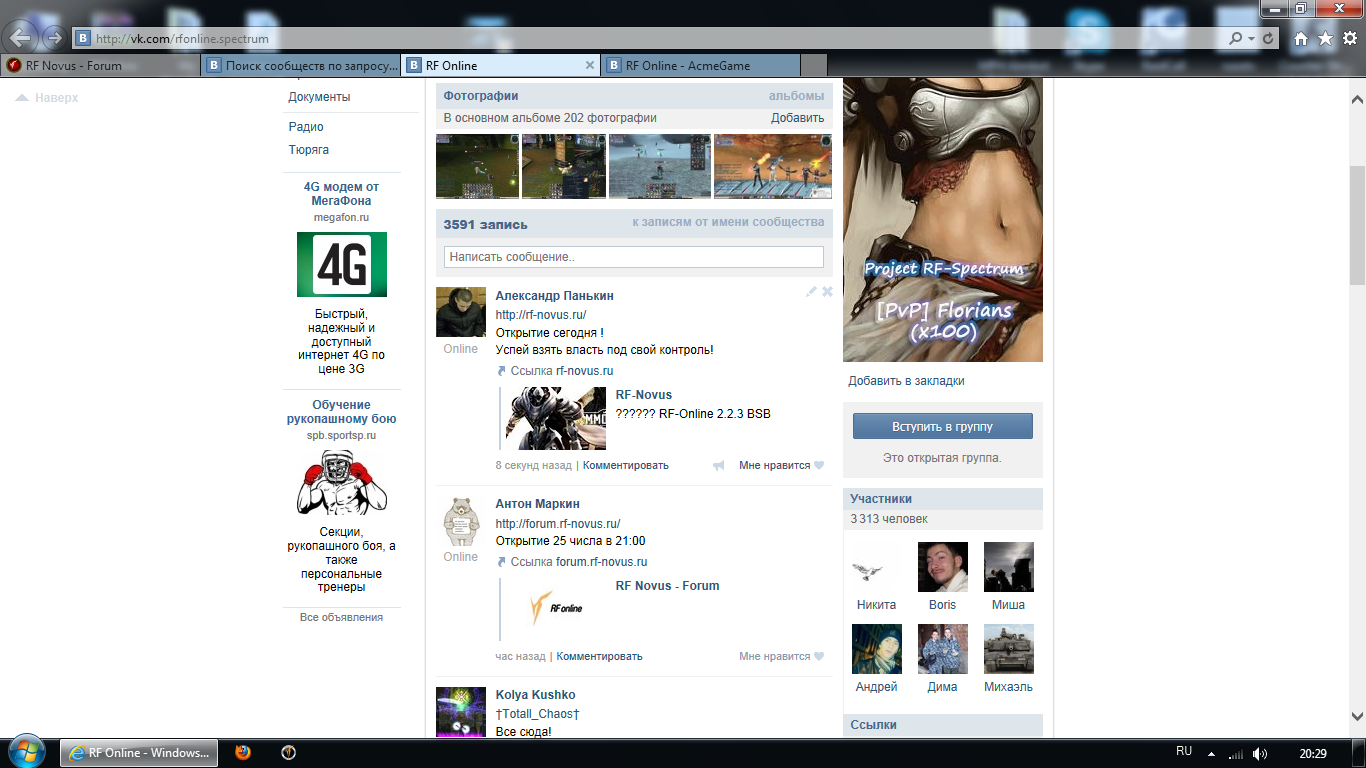Open Kolya Kushko avatar
The image size is (1366, 768).
[x=461, y=712]
